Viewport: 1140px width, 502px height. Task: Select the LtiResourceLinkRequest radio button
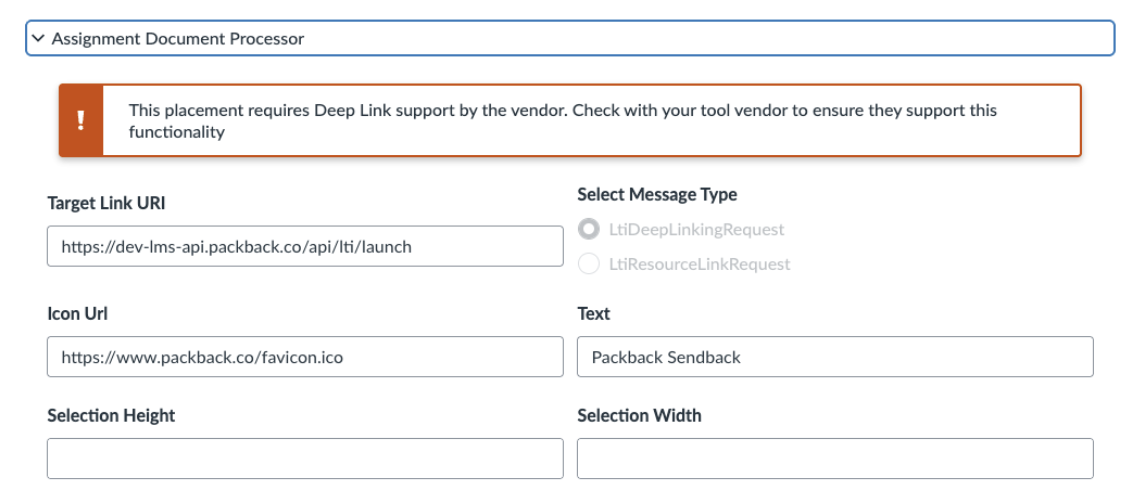589,264
